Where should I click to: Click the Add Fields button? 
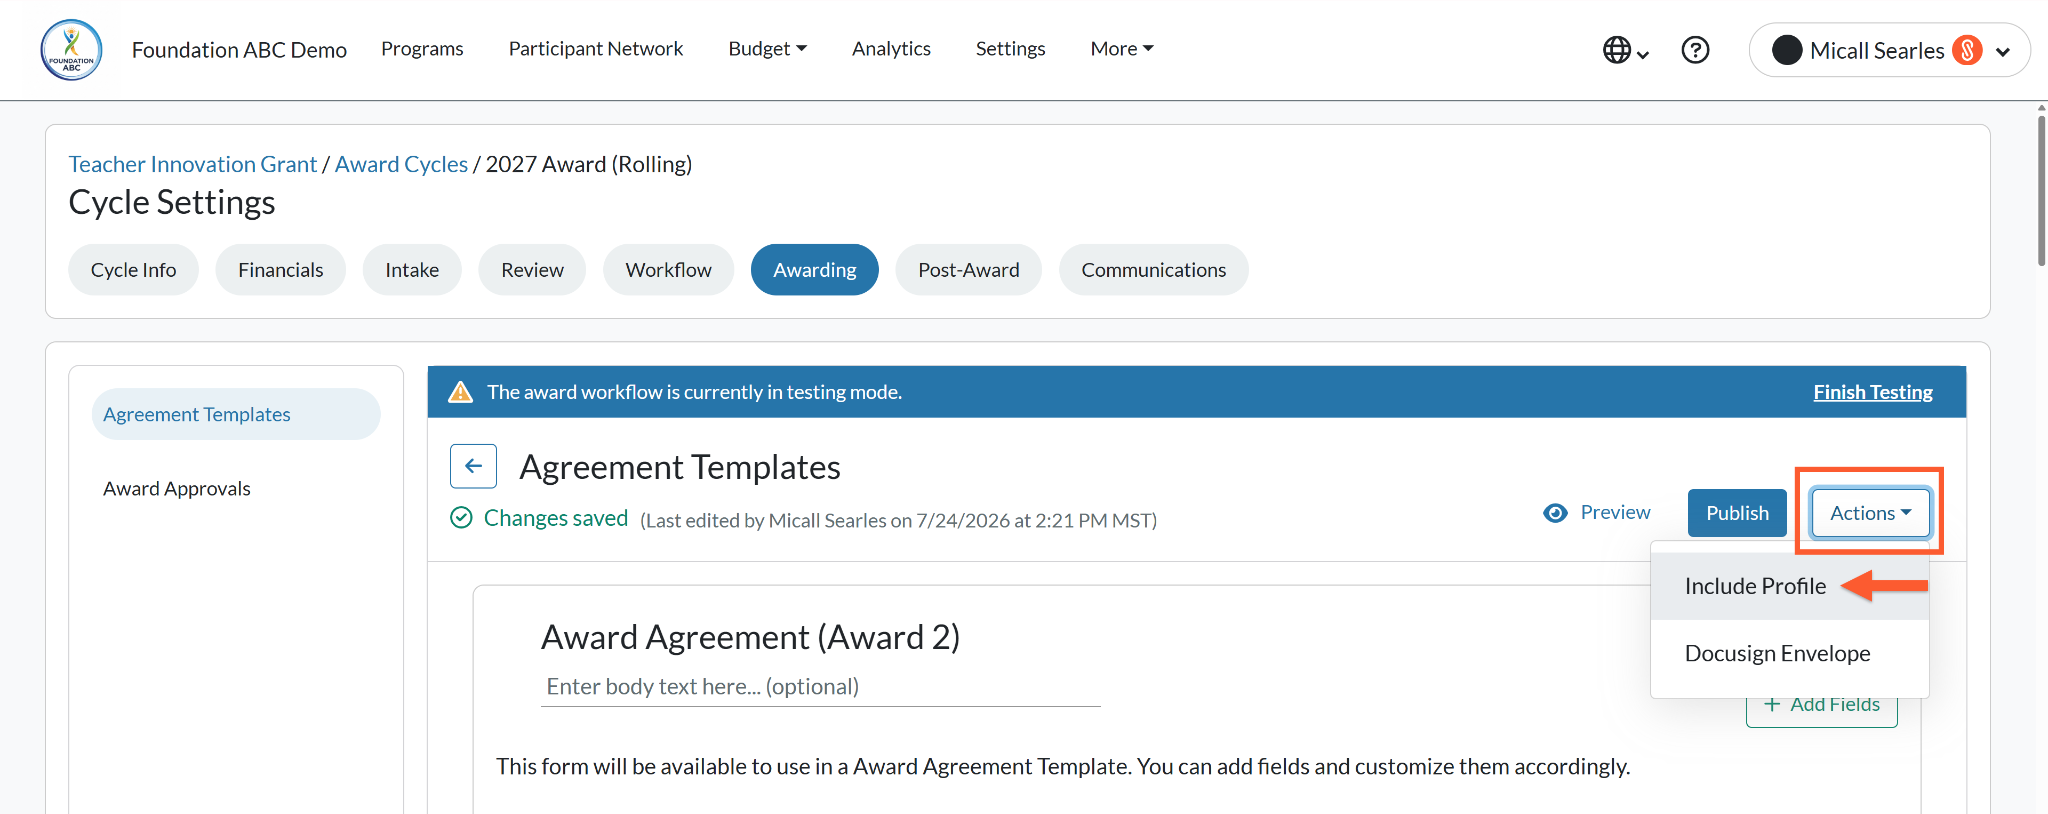point(1822,706)
